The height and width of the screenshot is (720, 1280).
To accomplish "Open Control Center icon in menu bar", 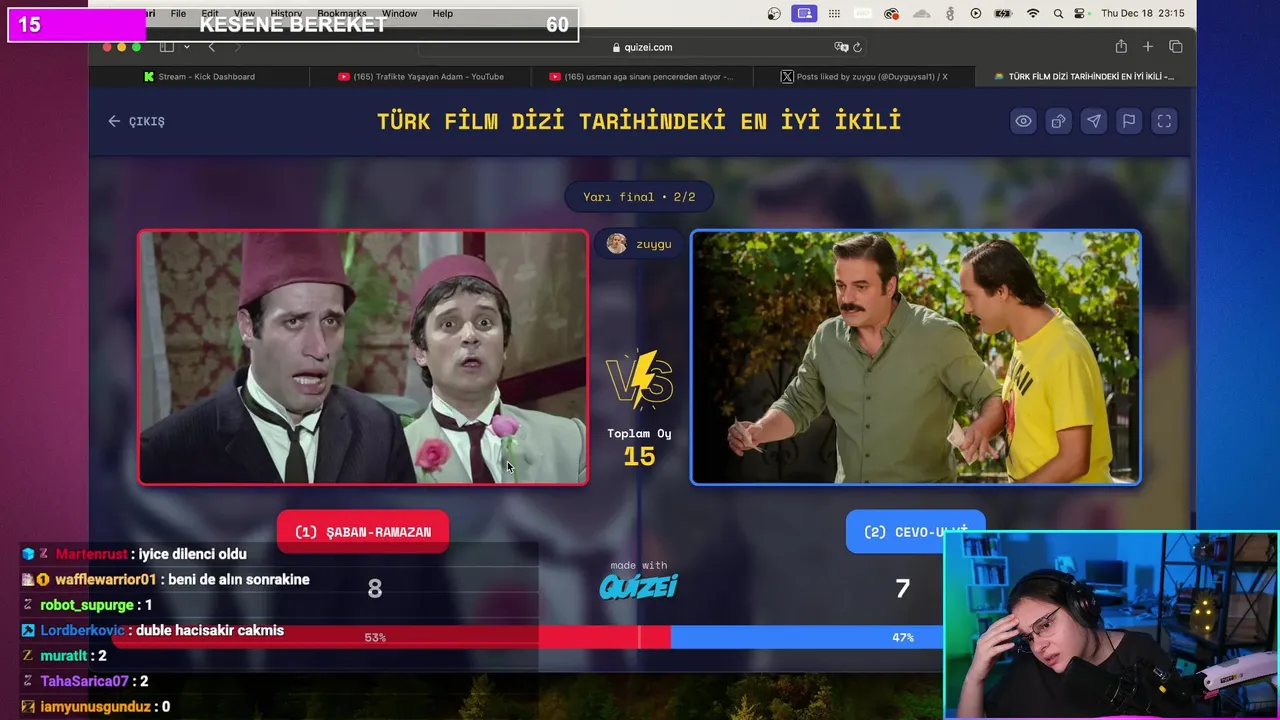I will point(1080,14).
